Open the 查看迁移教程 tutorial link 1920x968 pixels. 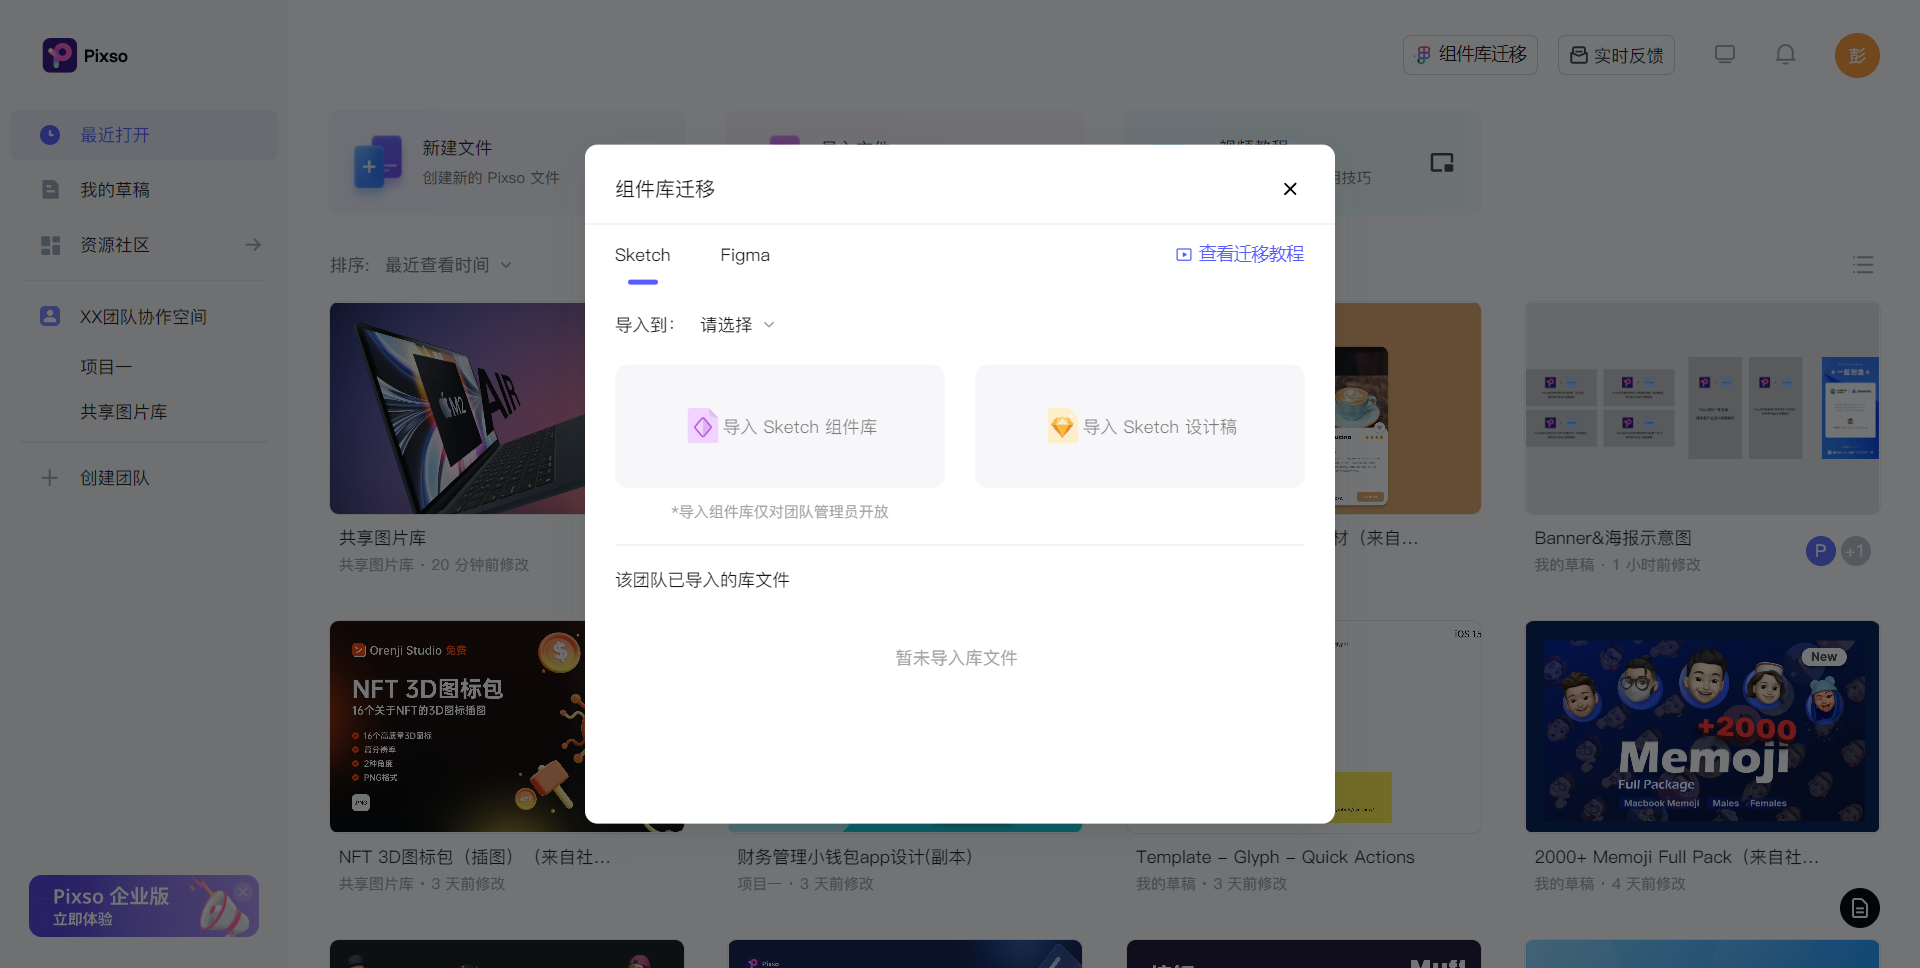point(1250,254)
